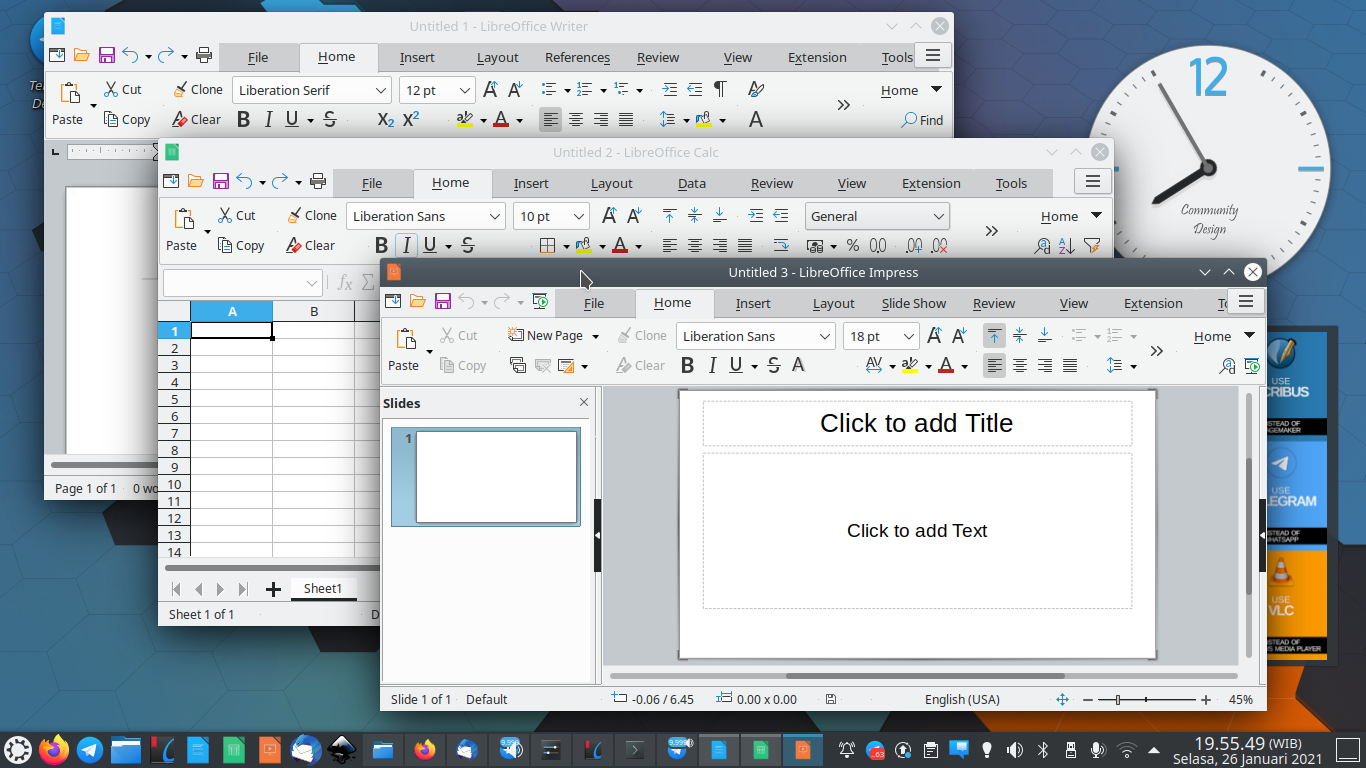Click the New Page button in Impress
This screenshot has height=768, width=1366.
tap(545, 336)
